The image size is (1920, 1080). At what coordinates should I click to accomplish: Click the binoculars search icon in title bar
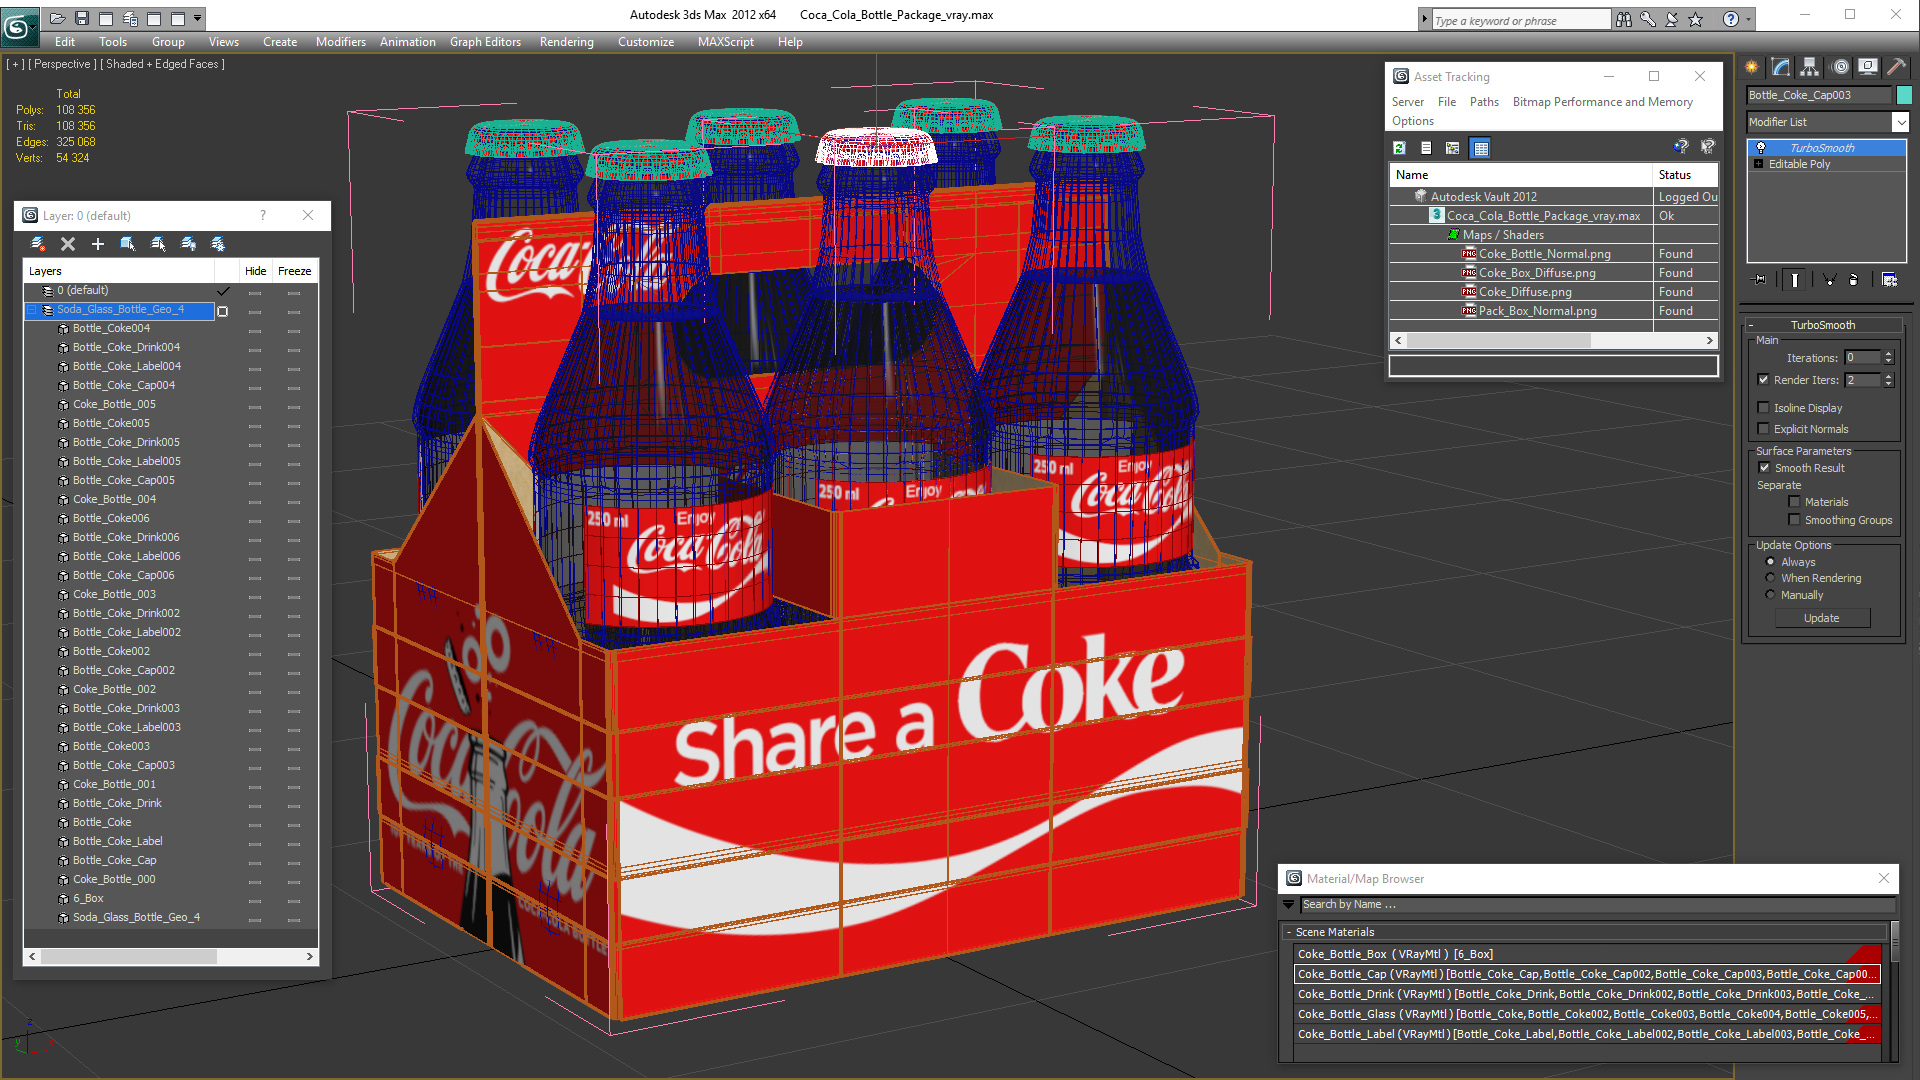[x=1624, y=19]
